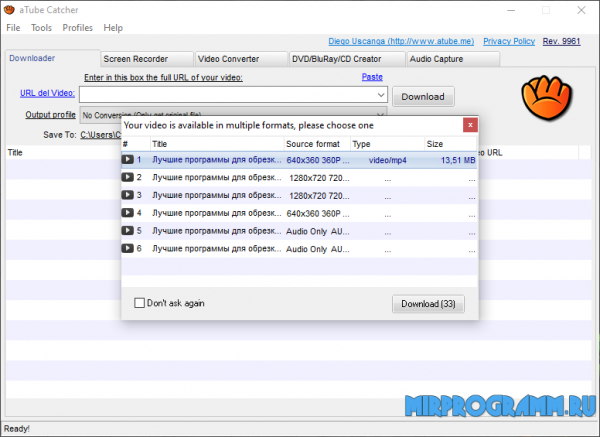The image size is (600, 437).
Task: Click the Output profile label link
Action: click(51, 114)
